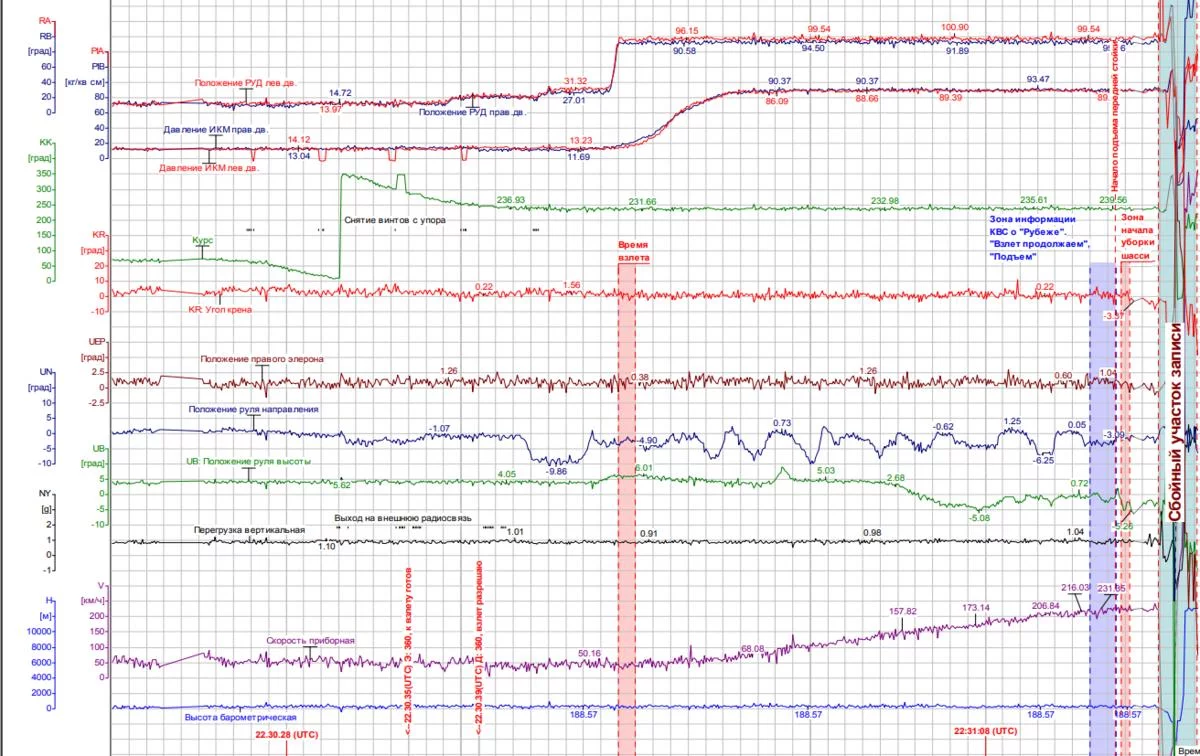The height and width of the screenshot is (756, 1200).
Task: Click the 6.01 elevator position value
Action: point(644,468)
